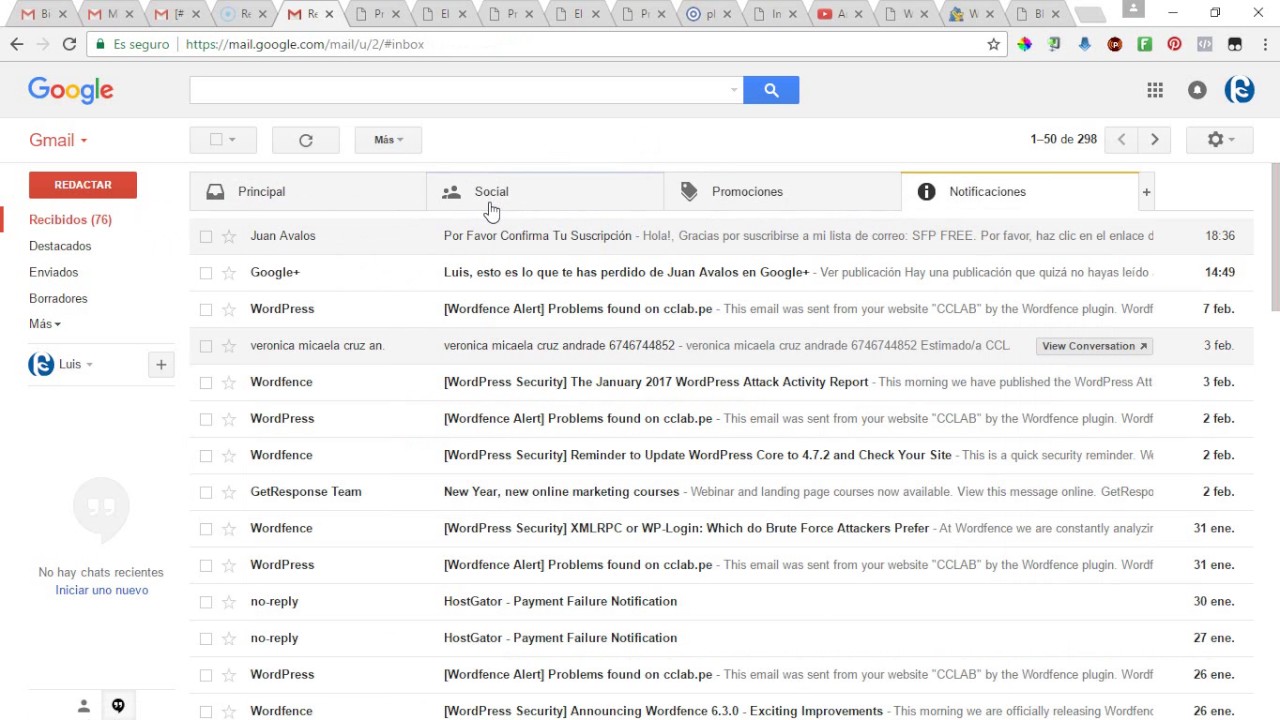Open Reminder to Update WordPress Core email
The image size is (1280, 720).
coord(698,455)
